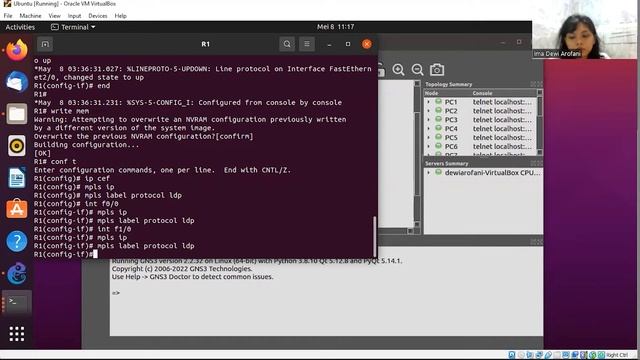This screenshot has width=640, height=360.
Task: Open the Terminal app menu dropdown
Action: point(73,27)
